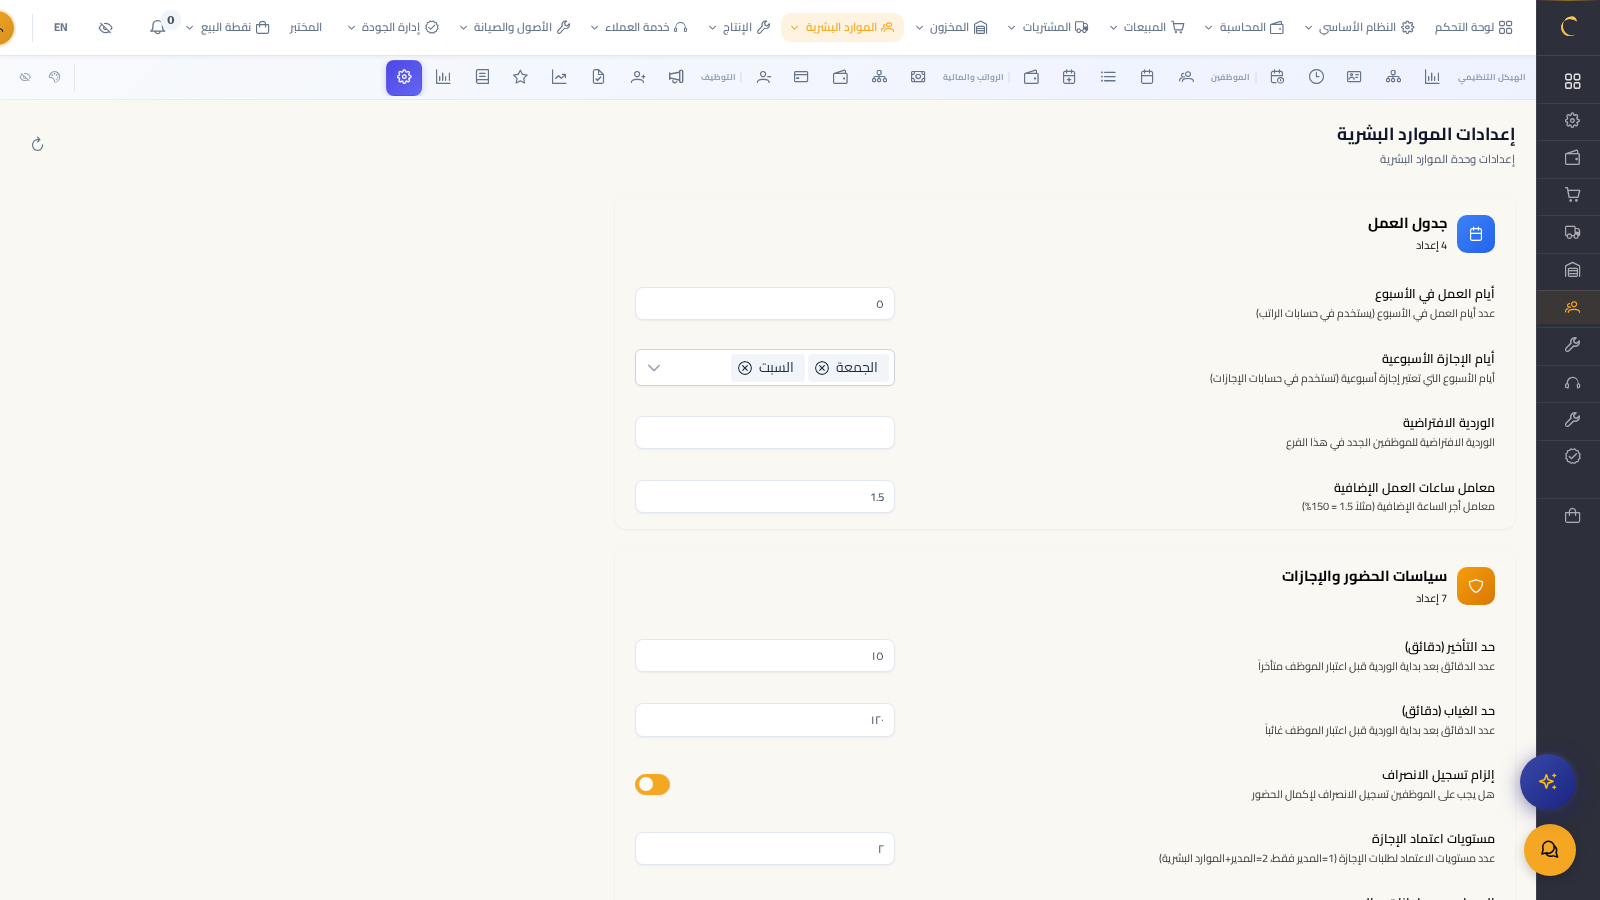
Task: Toggle the mandatory check-out switch
Action: (652, 784)
